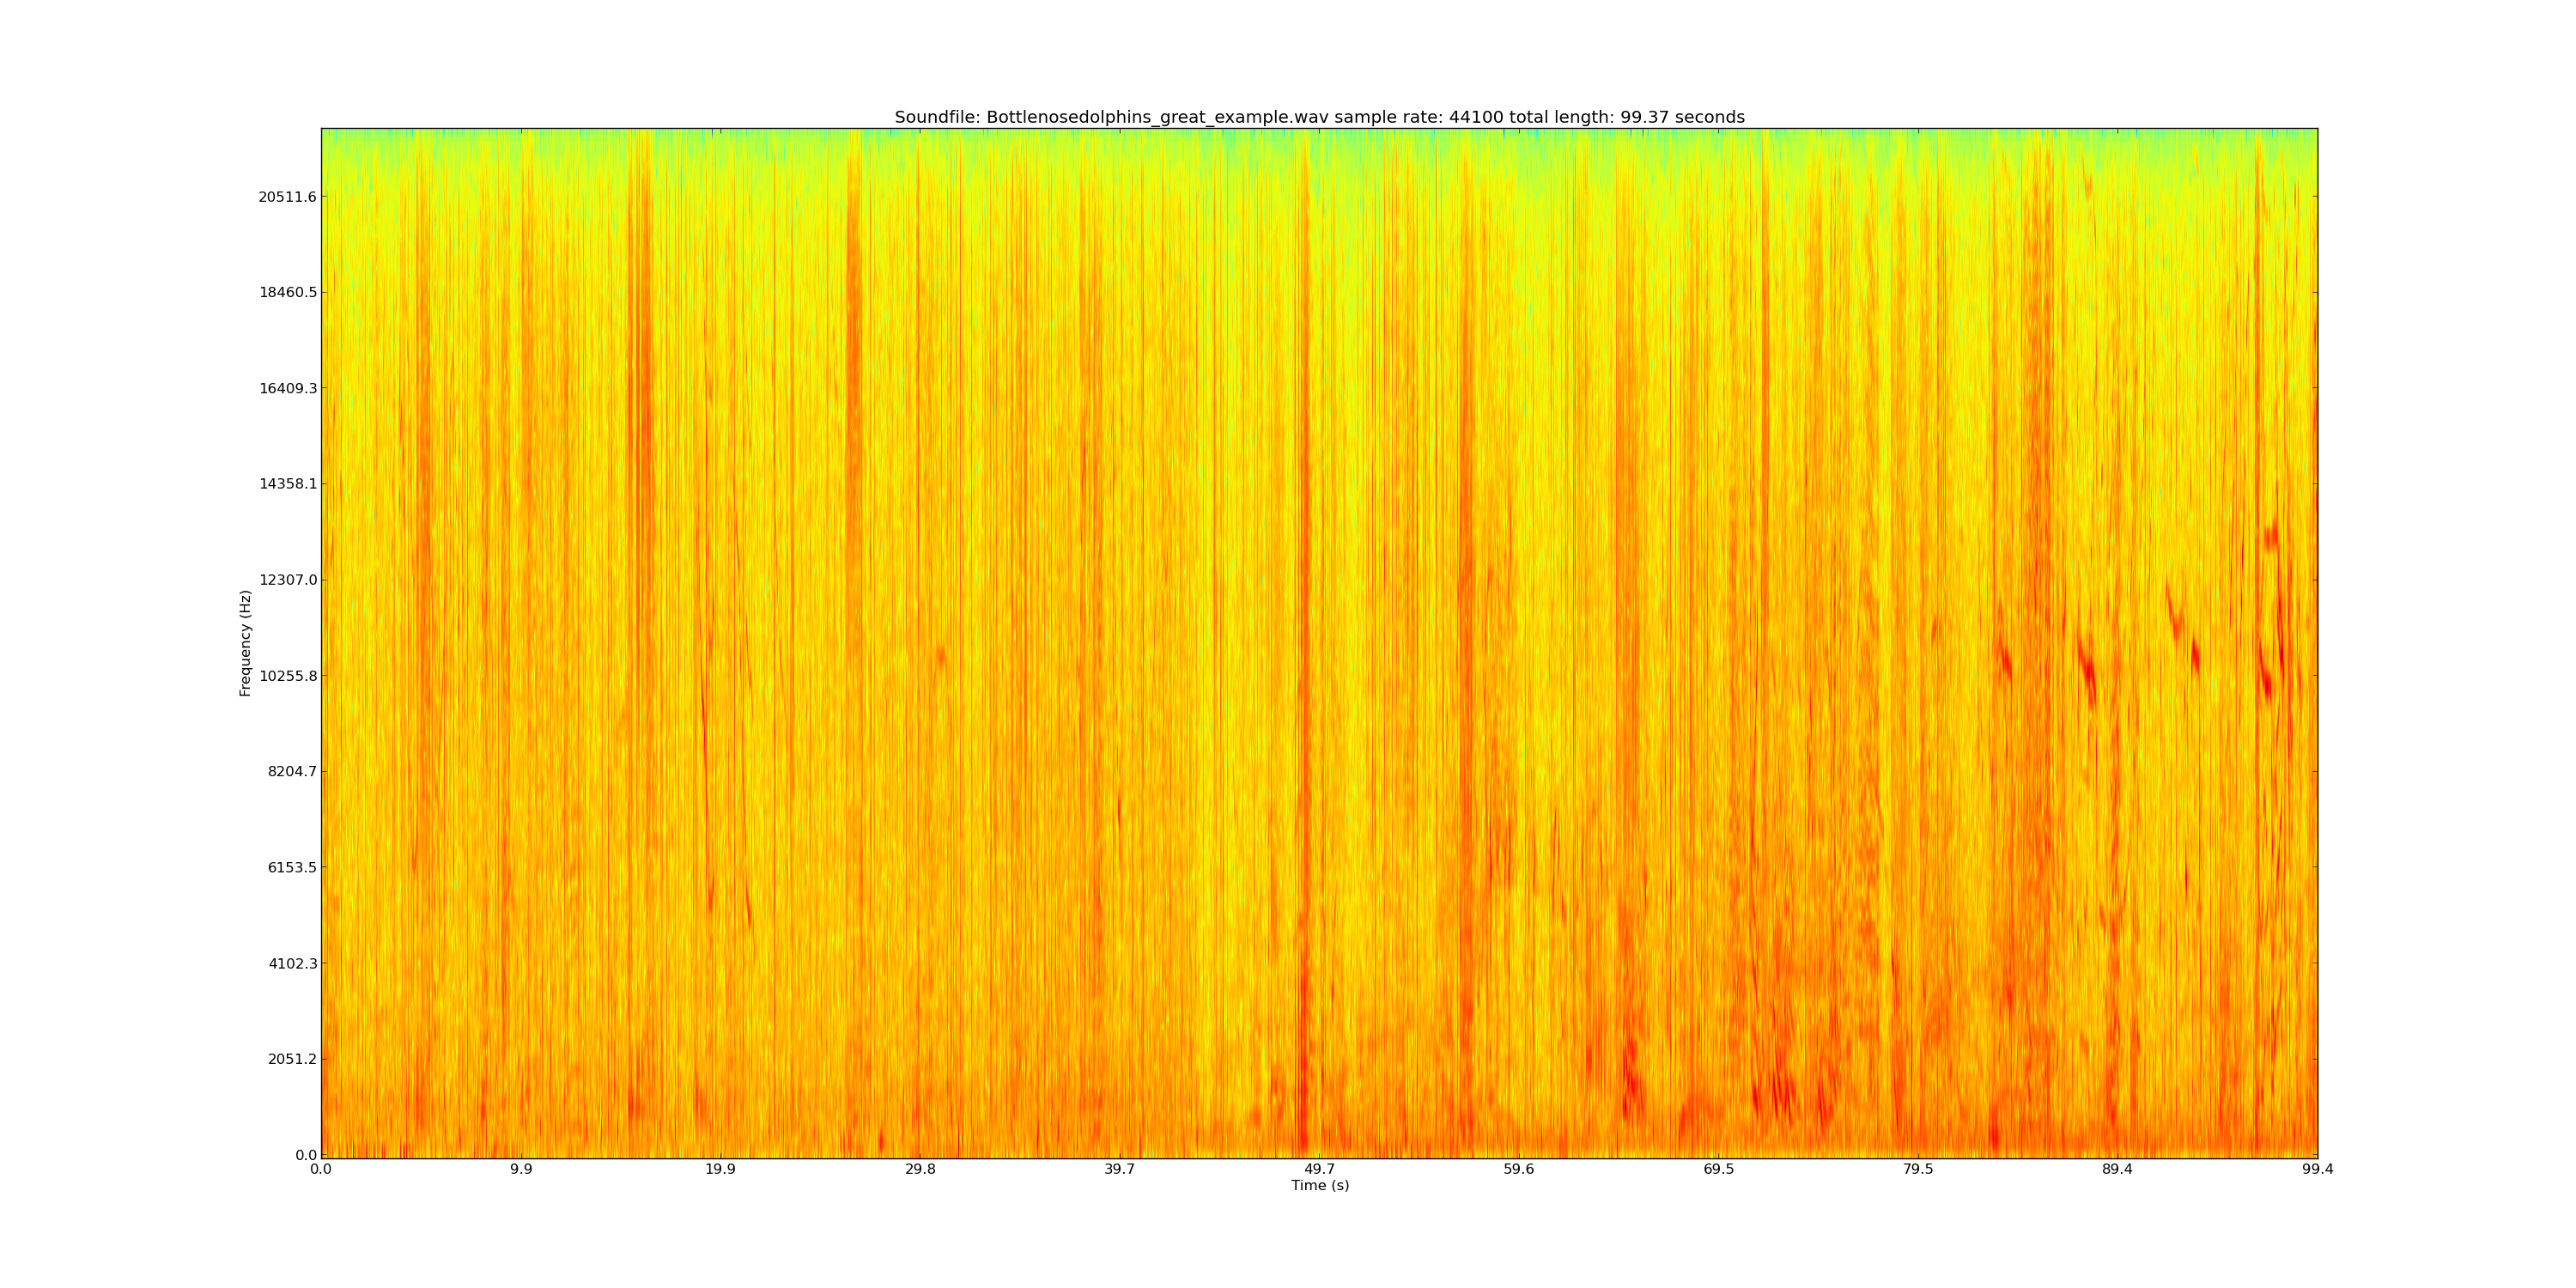Click the 9.9 time tick label
This screenshot has height=1288, width=2576.
click(521, 1169)
